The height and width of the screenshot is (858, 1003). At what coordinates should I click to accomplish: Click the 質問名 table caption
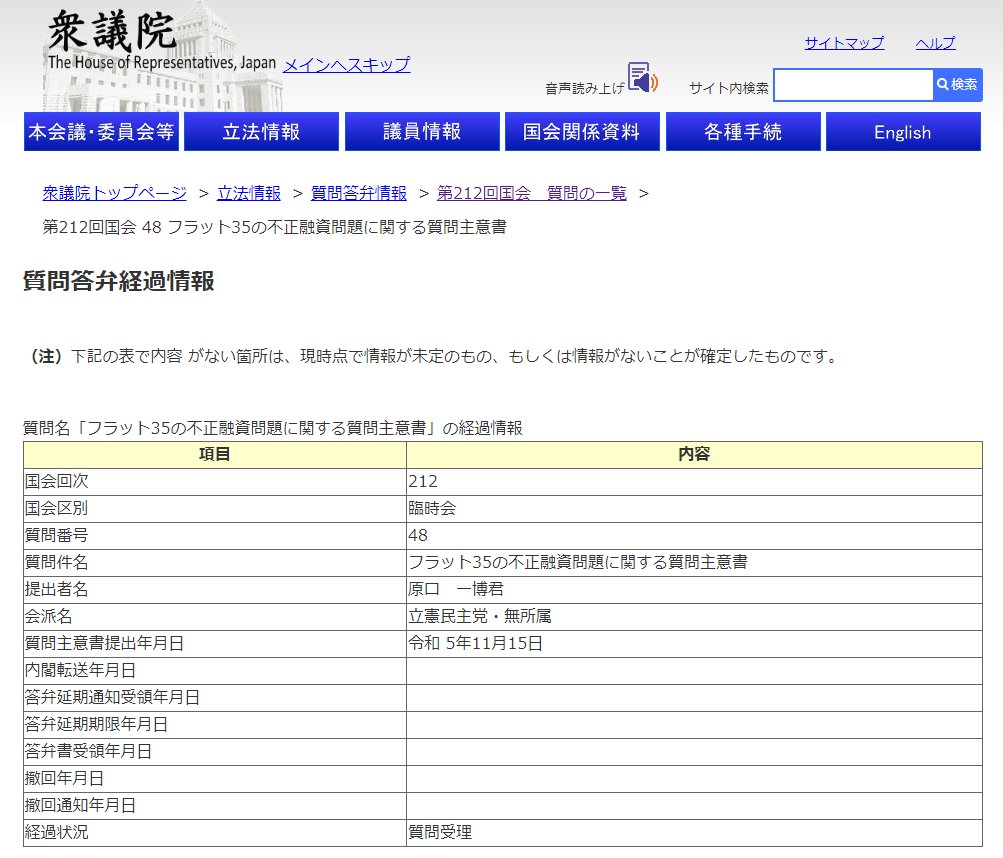[273, 428]
